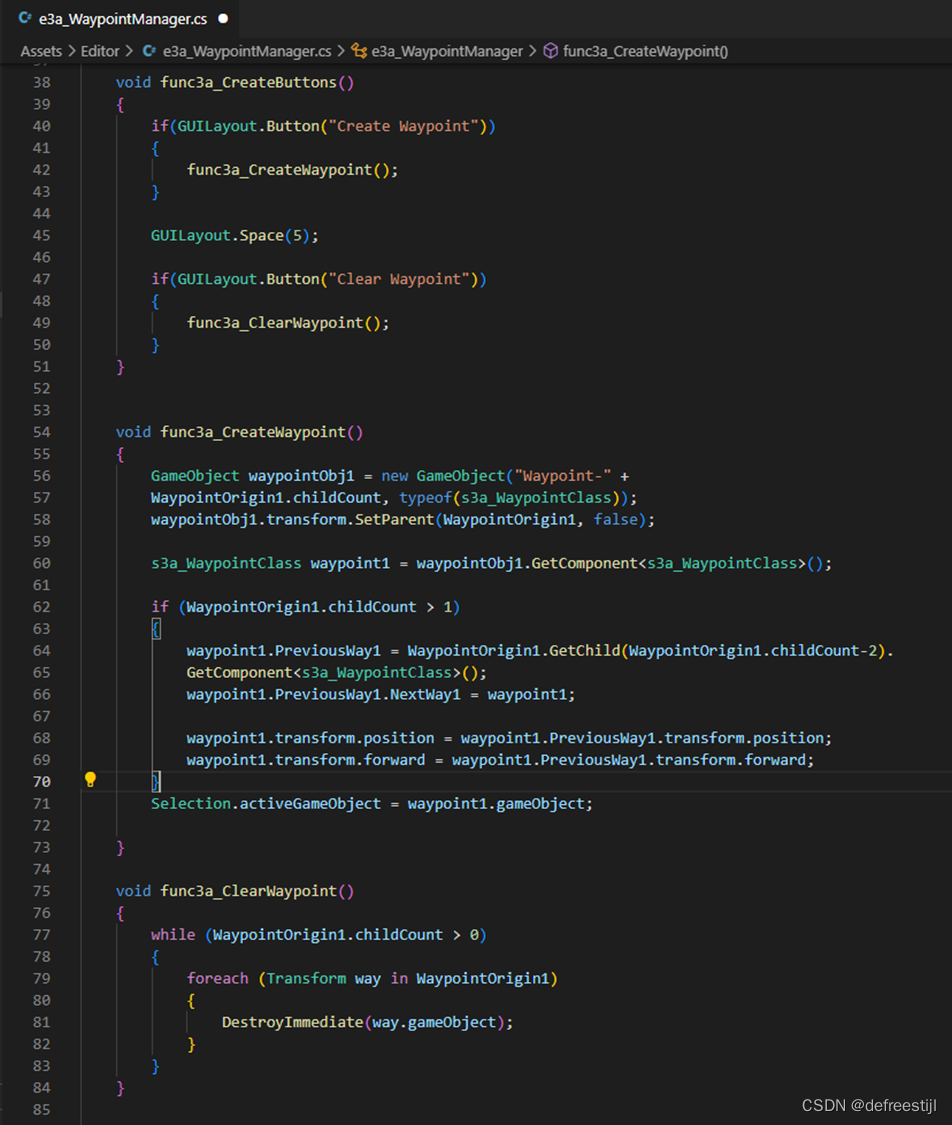Open the Editor breadcrumb dropdown
The height and width of the screenshot is (1125, 952).
(100, 51)
